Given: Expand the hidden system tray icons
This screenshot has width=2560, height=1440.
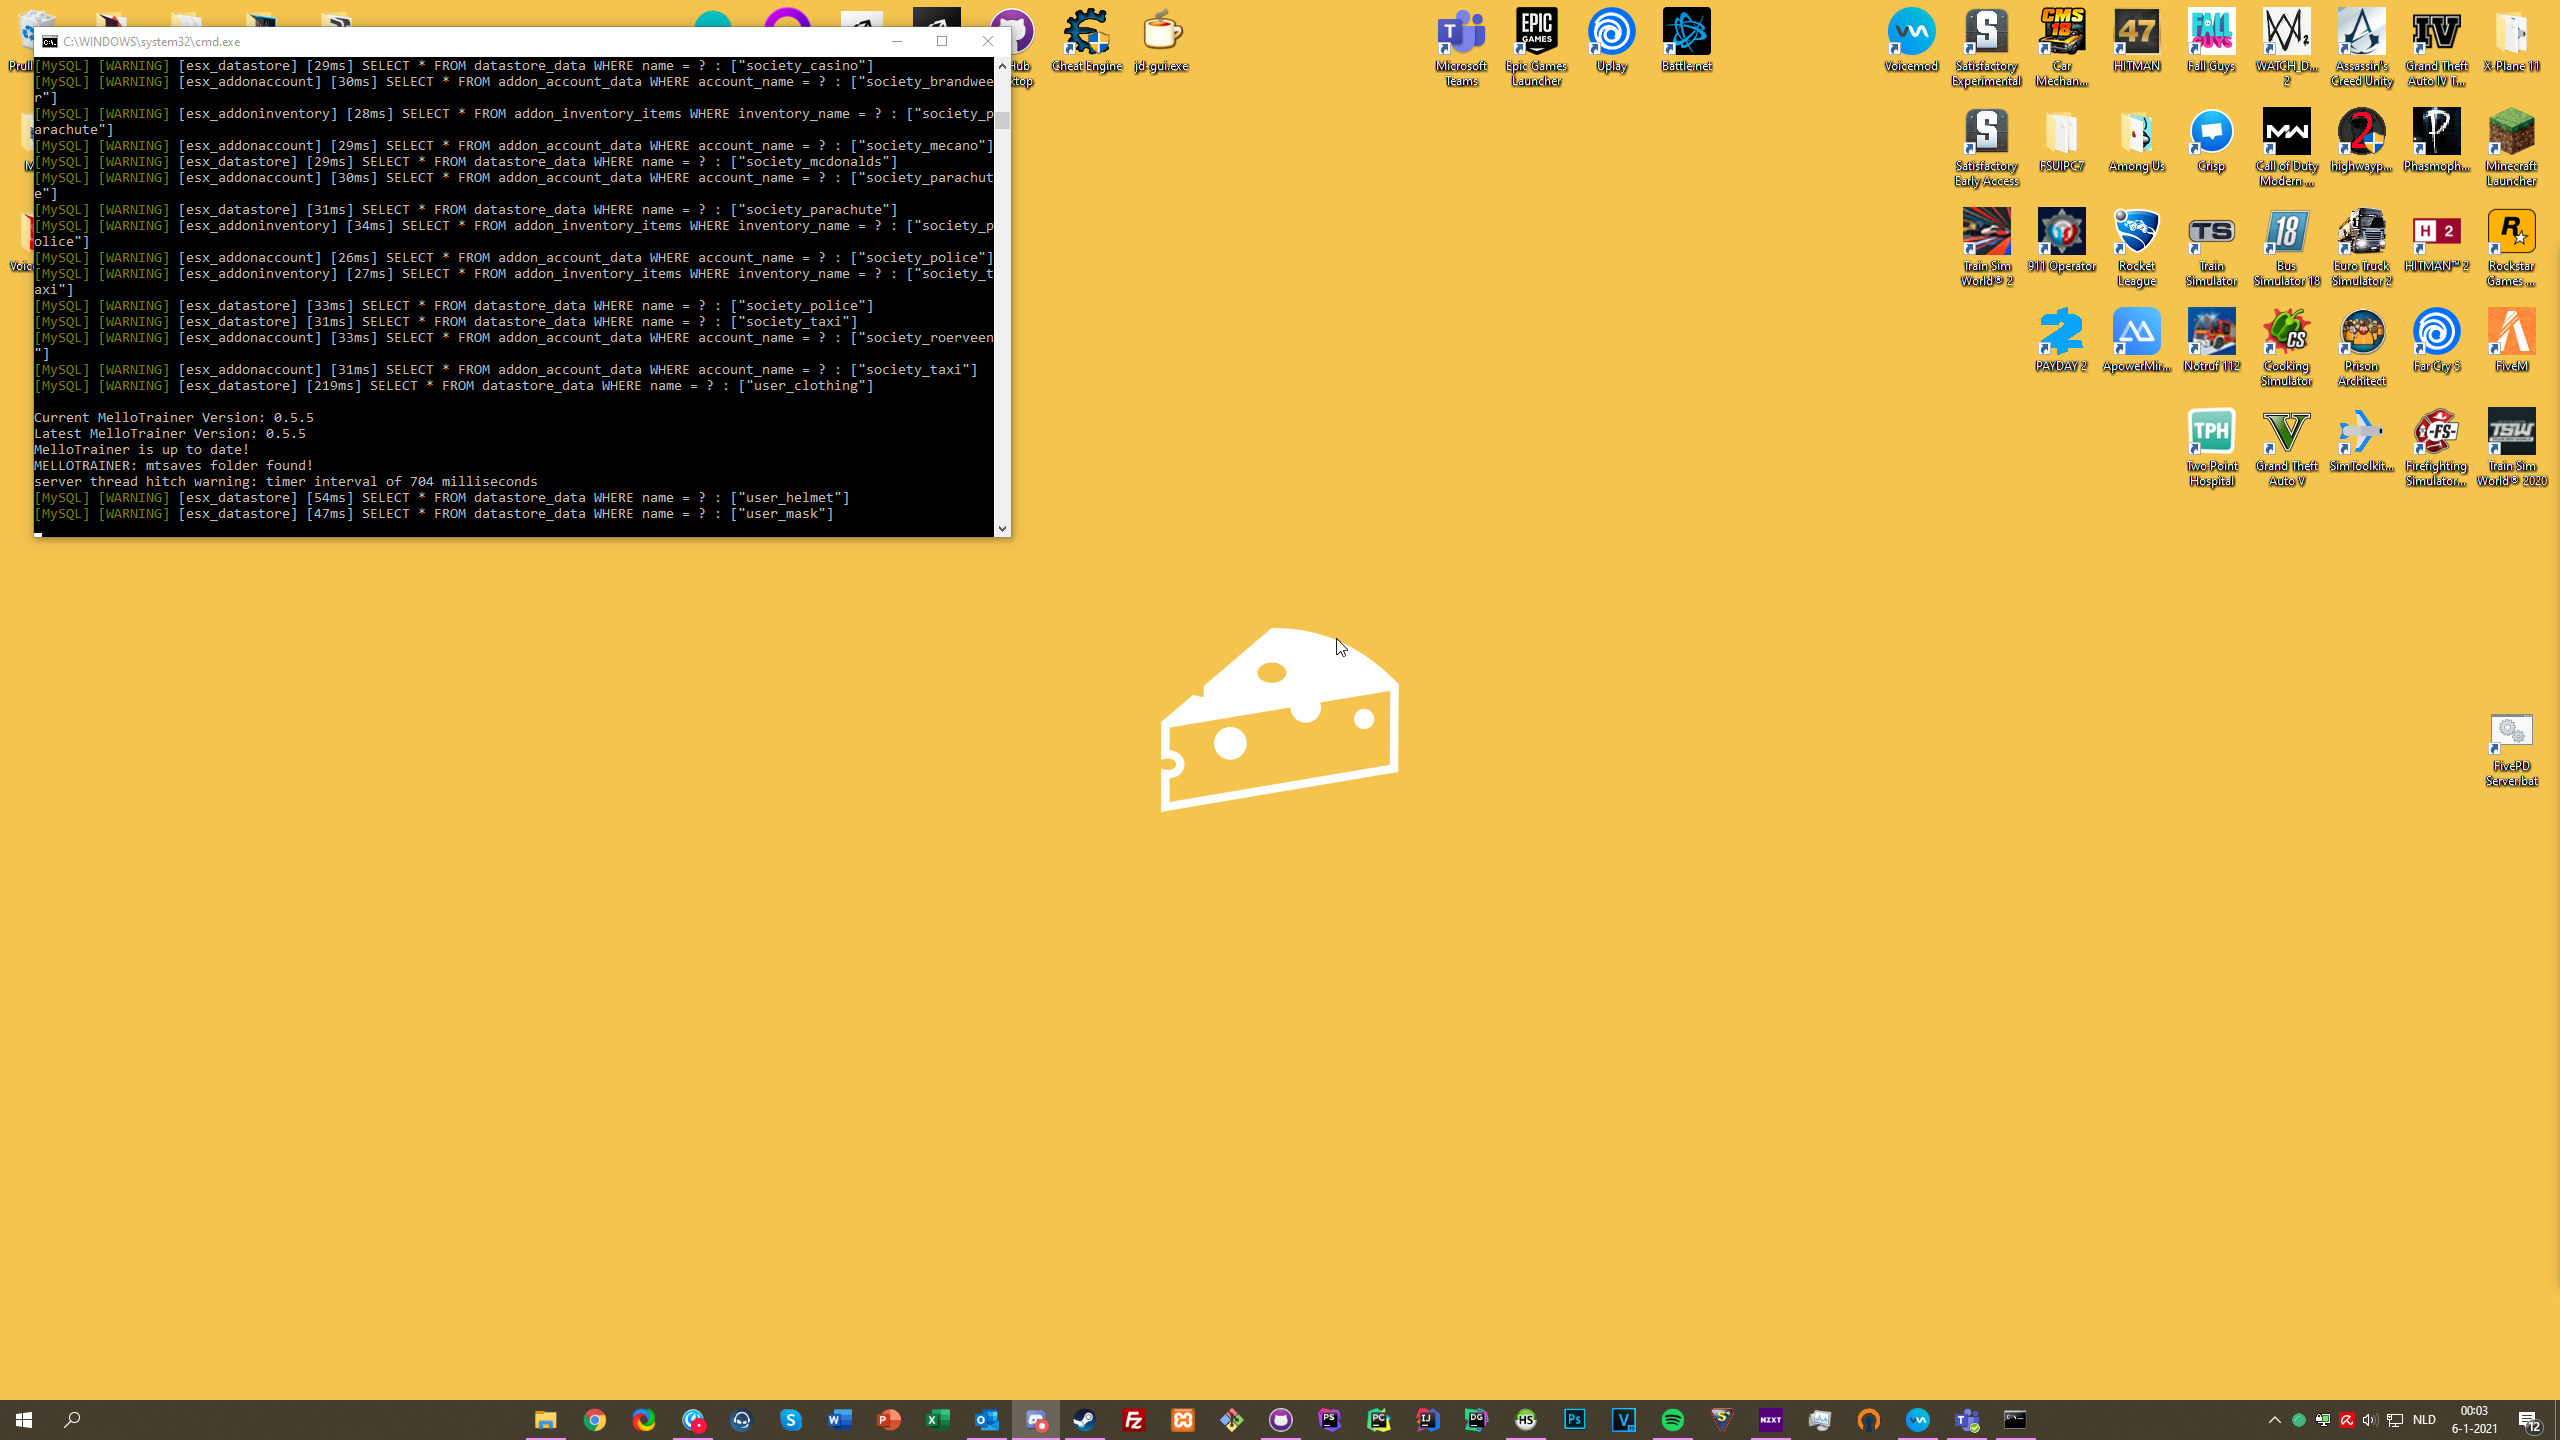Looking at the screenshot, I should pyautogui.click(x=2274, y=1420).
